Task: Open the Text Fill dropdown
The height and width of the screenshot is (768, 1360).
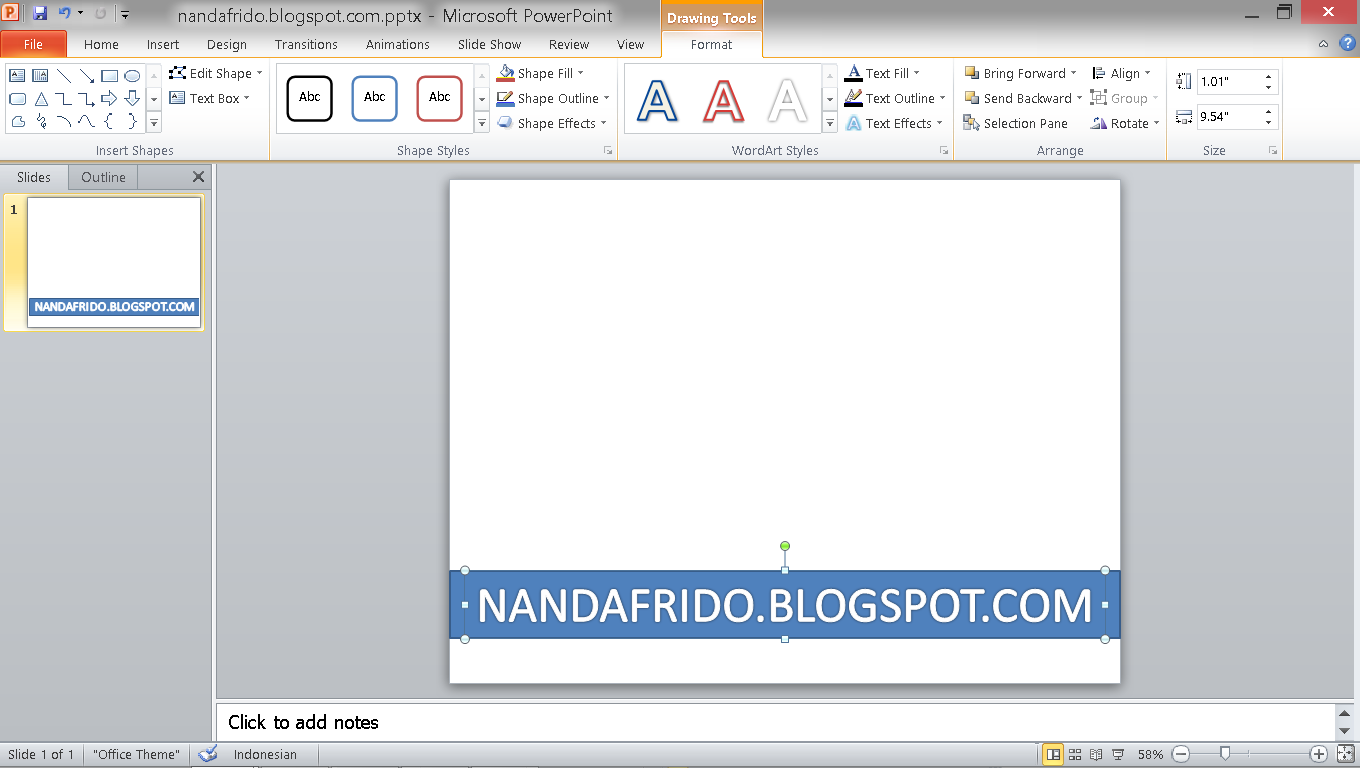Action: 882,73
